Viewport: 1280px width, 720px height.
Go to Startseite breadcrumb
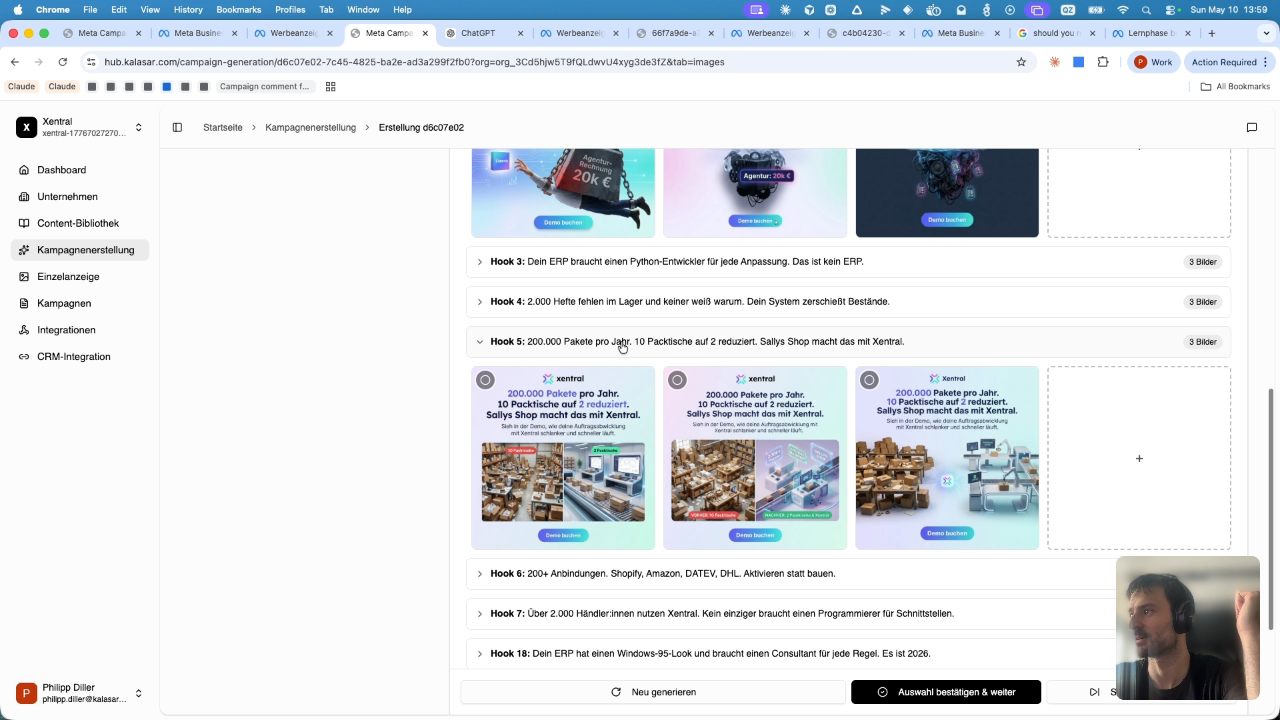[223, 128]
